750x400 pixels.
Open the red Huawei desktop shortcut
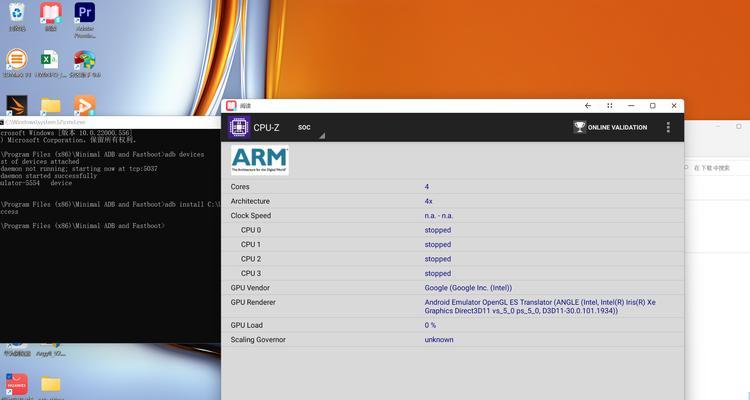coord(17,385)
